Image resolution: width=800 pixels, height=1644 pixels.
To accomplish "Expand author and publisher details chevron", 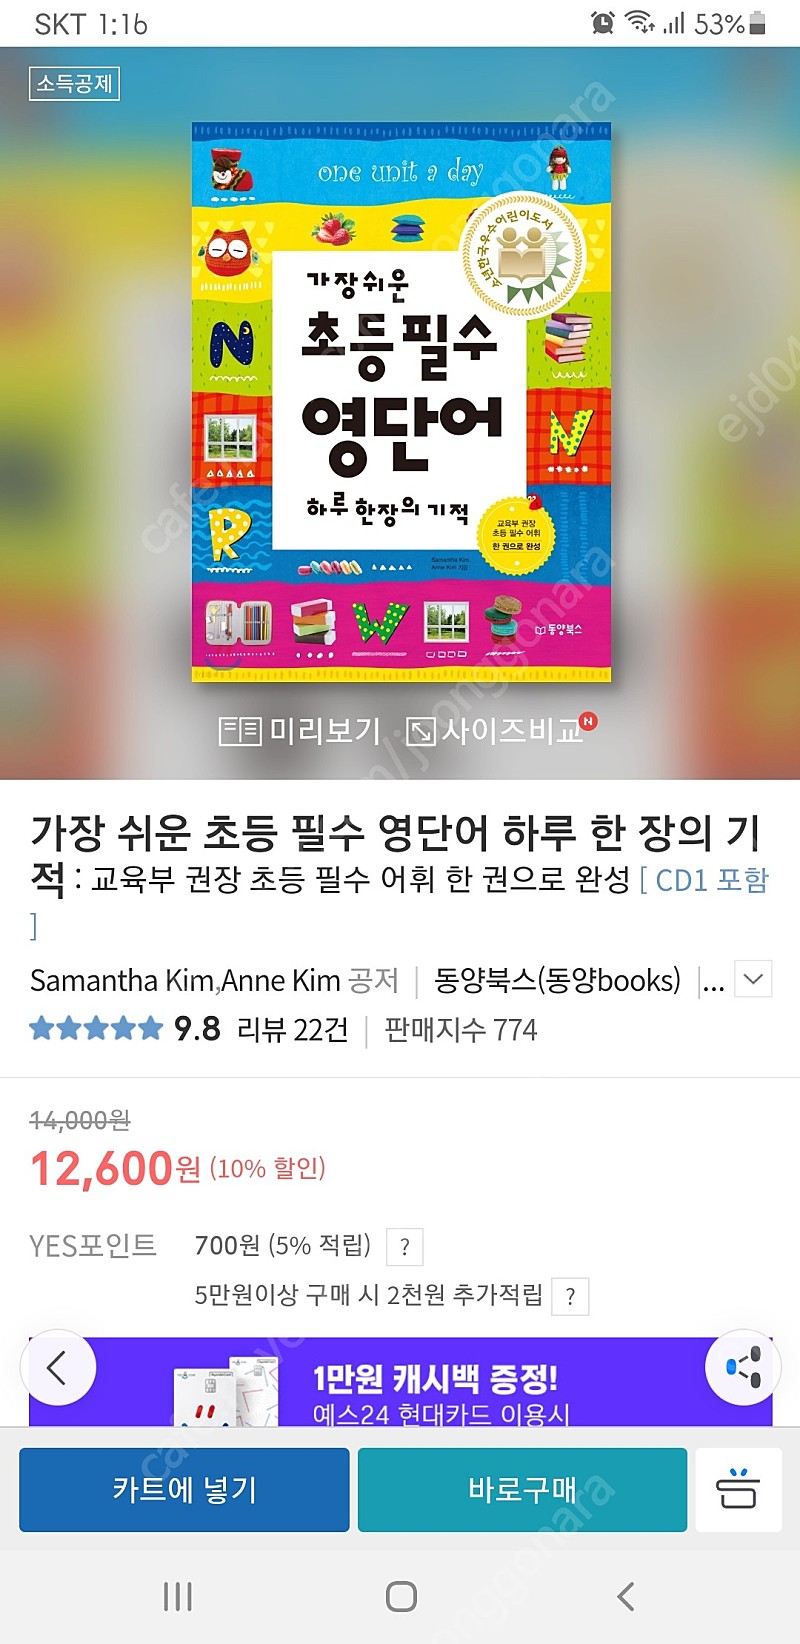I will pos(754,980).
